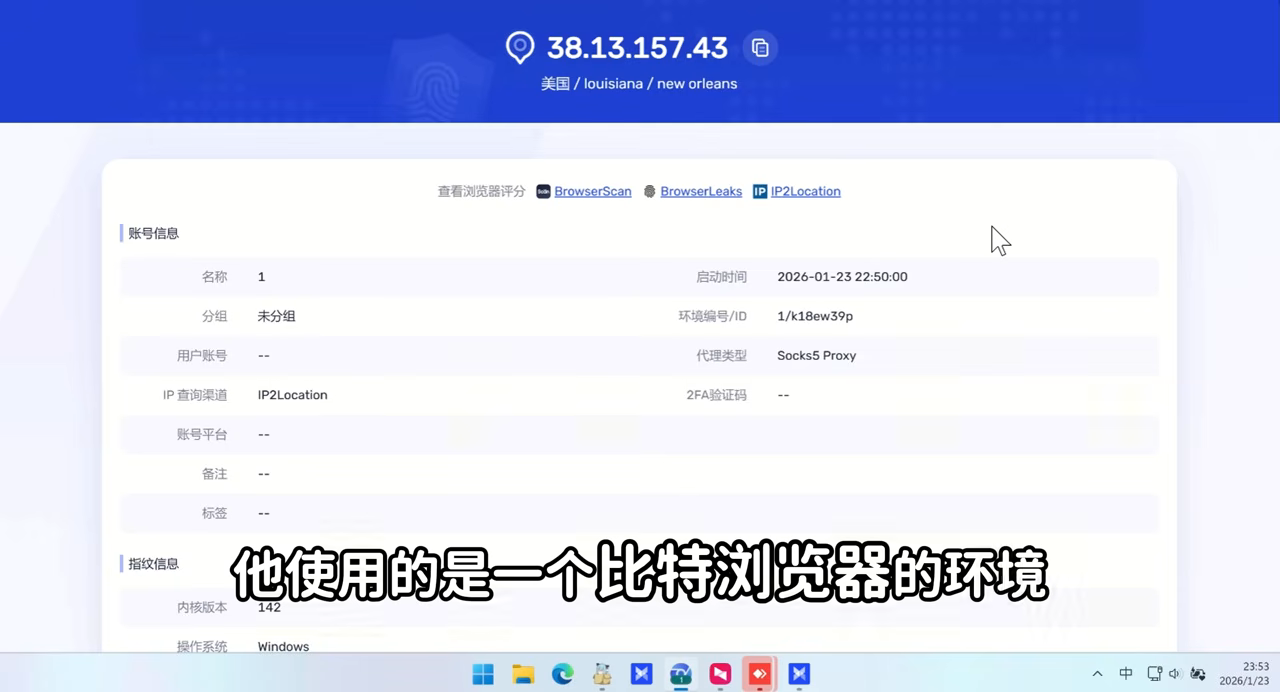
Task: Click the IP2Location value in IP 查询渠道 row
Action: pos(293,395)
